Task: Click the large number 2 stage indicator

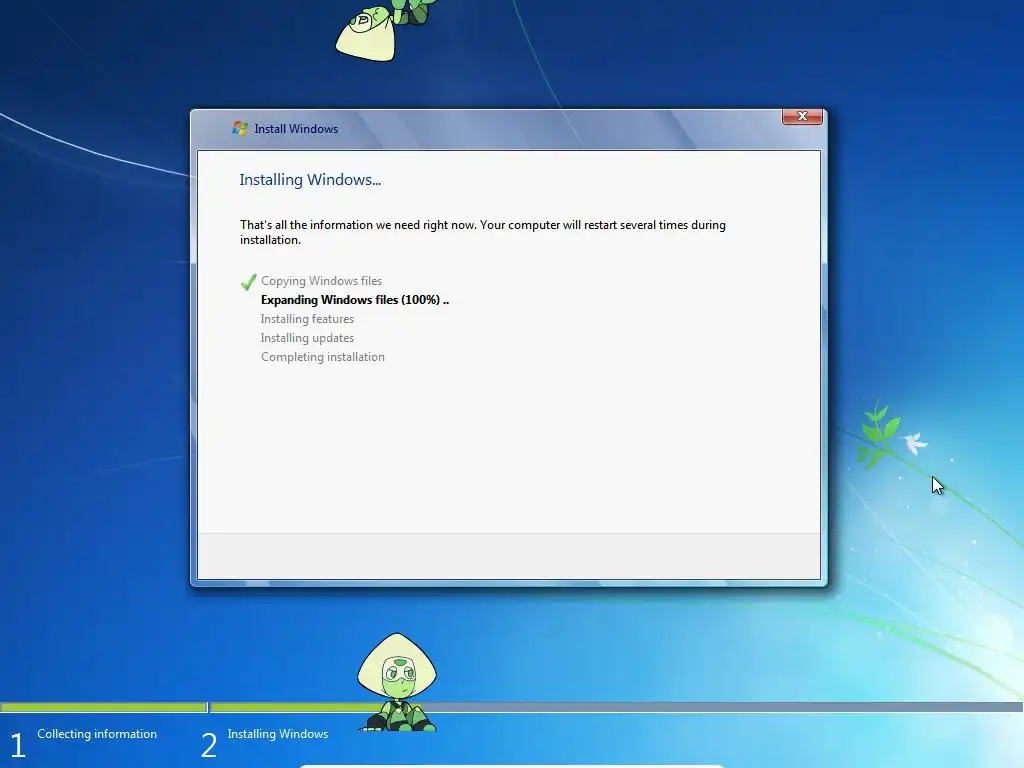Action: point(208,745)
